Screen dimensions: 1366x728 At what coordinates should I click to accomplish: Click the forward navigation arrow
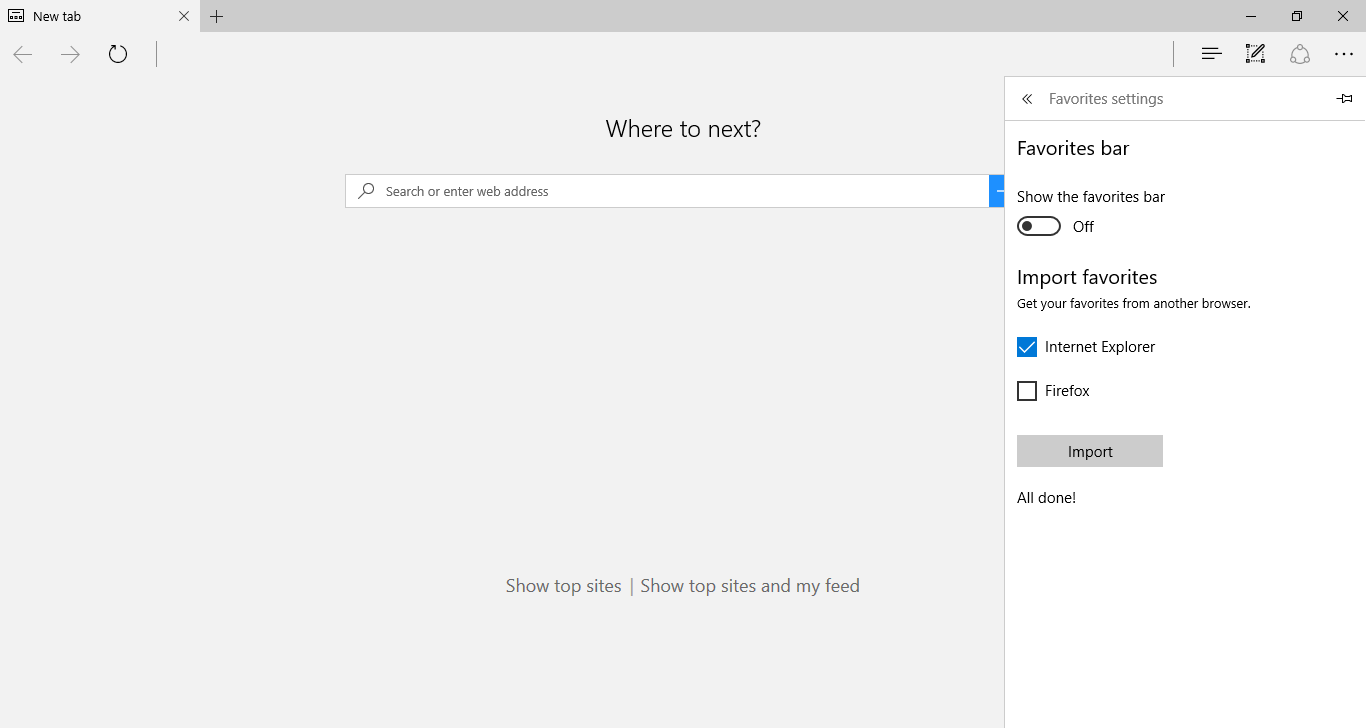point(70,55)
